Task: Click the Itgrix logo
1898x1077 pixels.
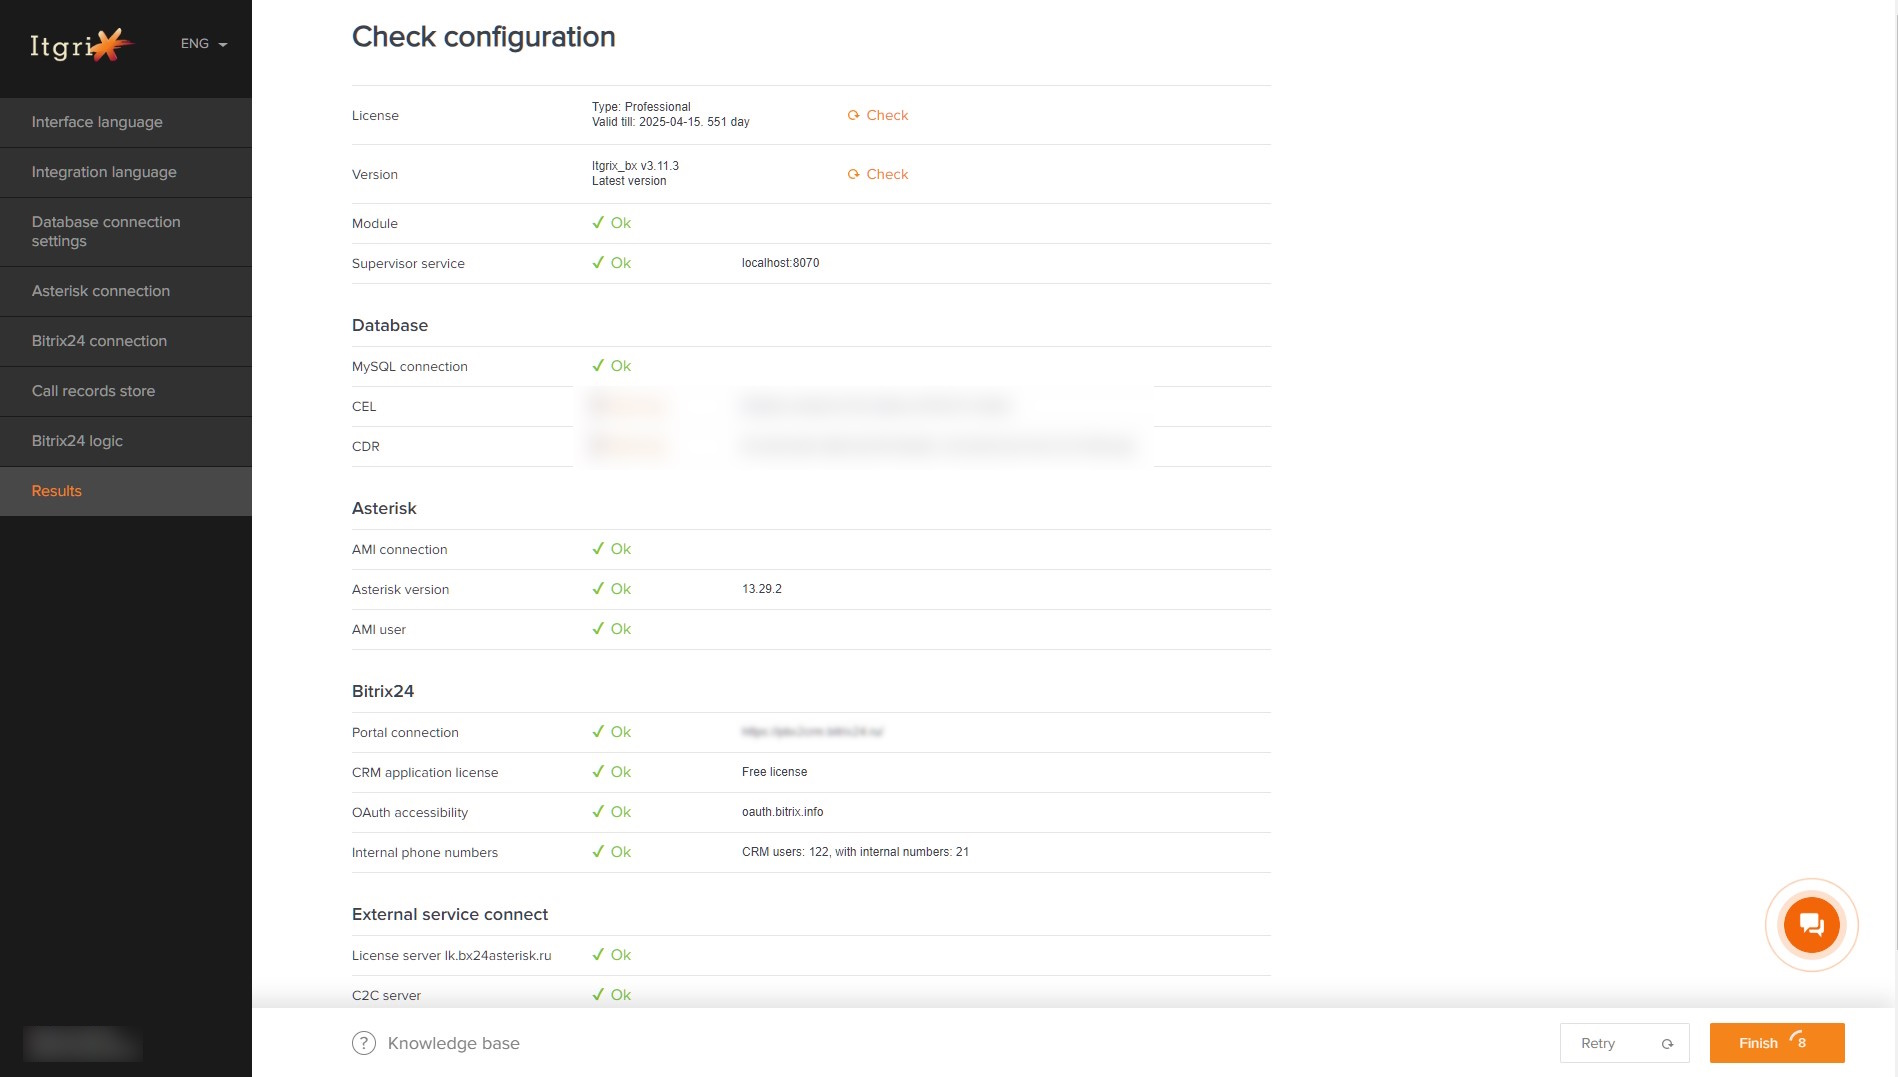Action: click(81, 44)
